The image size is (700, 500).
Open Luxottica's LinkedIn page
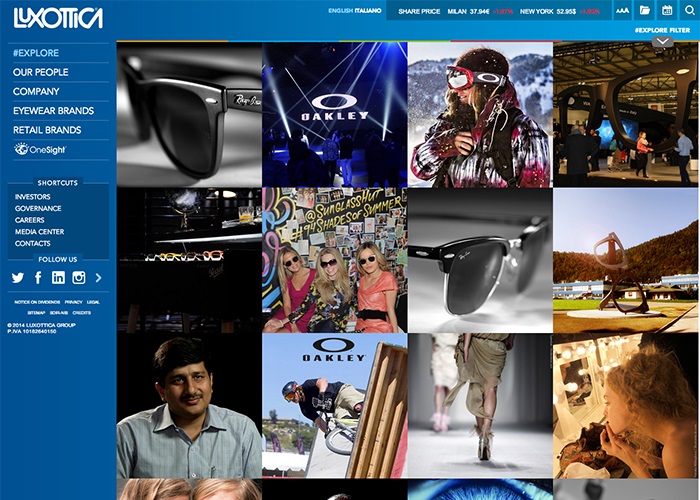coord(58,278)
